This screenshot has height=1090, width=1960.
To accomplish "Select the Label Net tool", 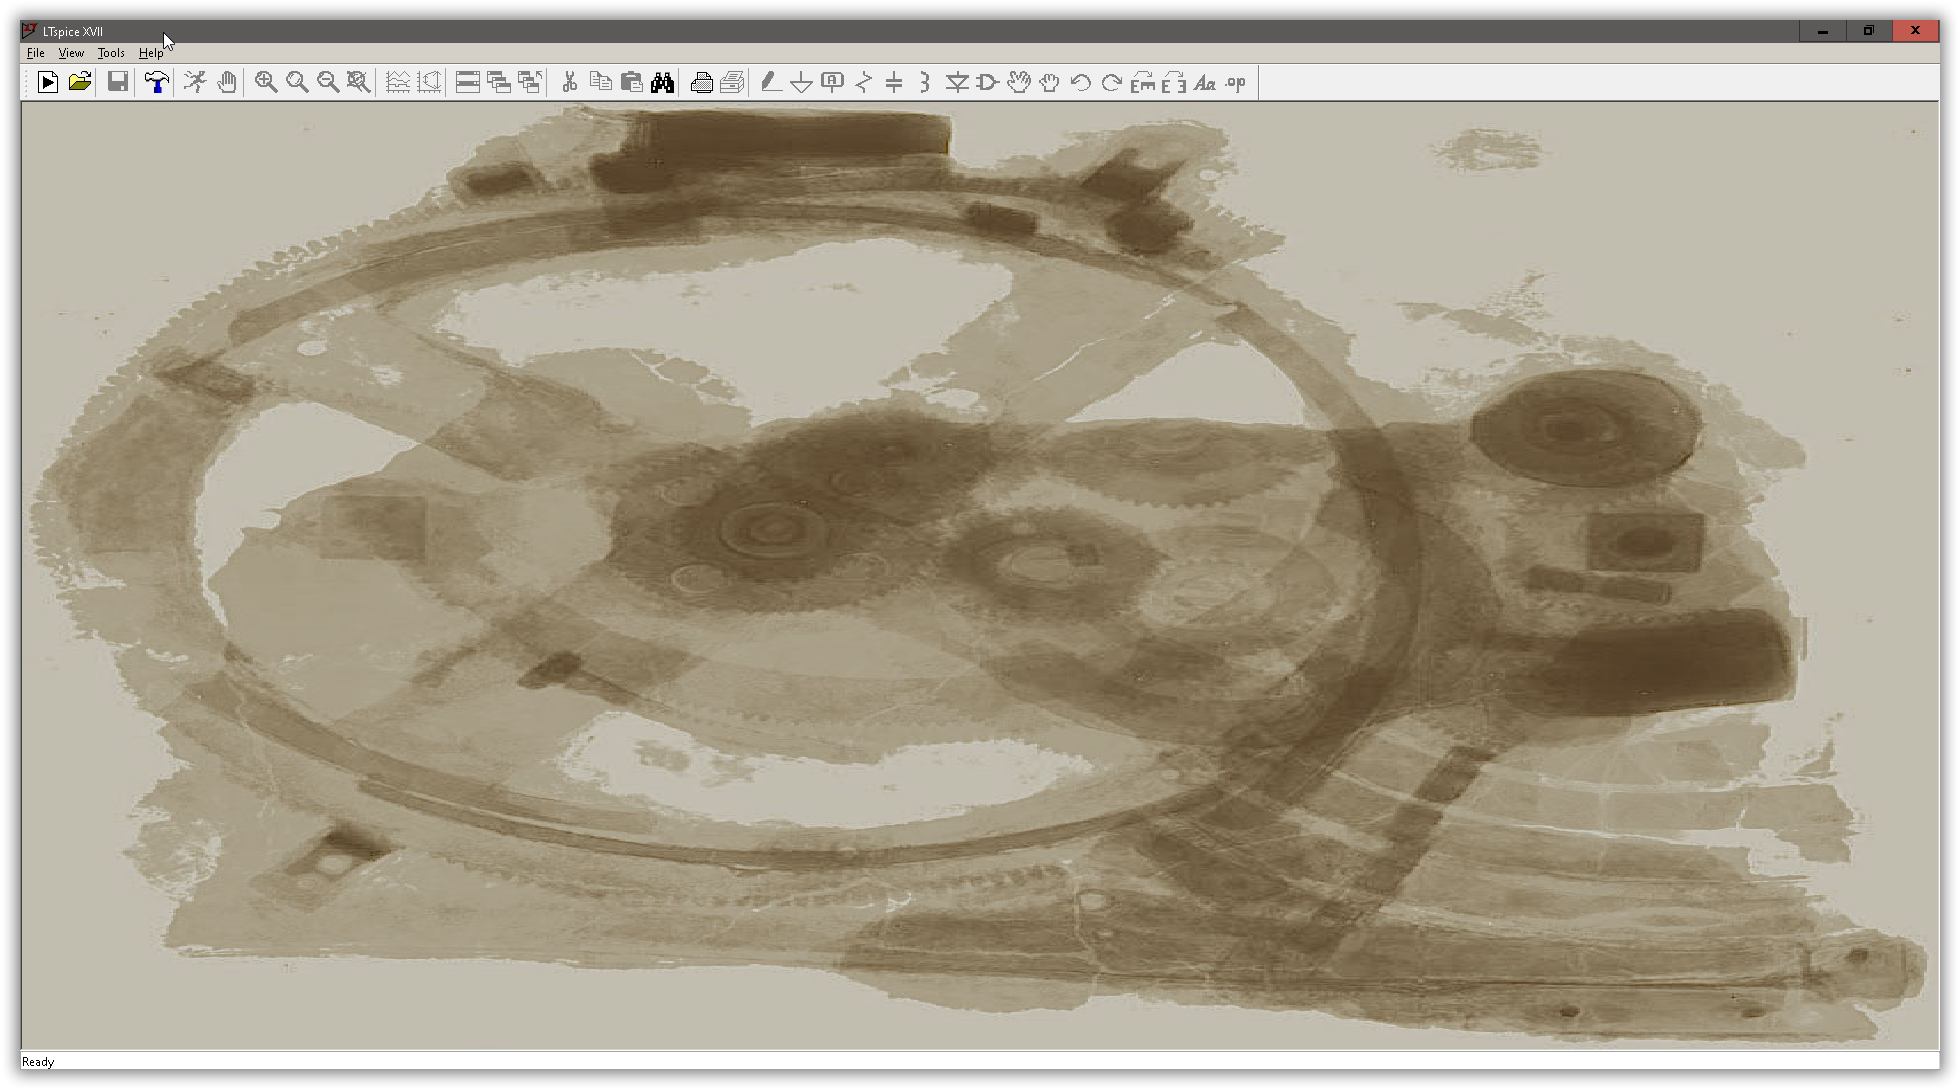I will [x=832, y=82].
